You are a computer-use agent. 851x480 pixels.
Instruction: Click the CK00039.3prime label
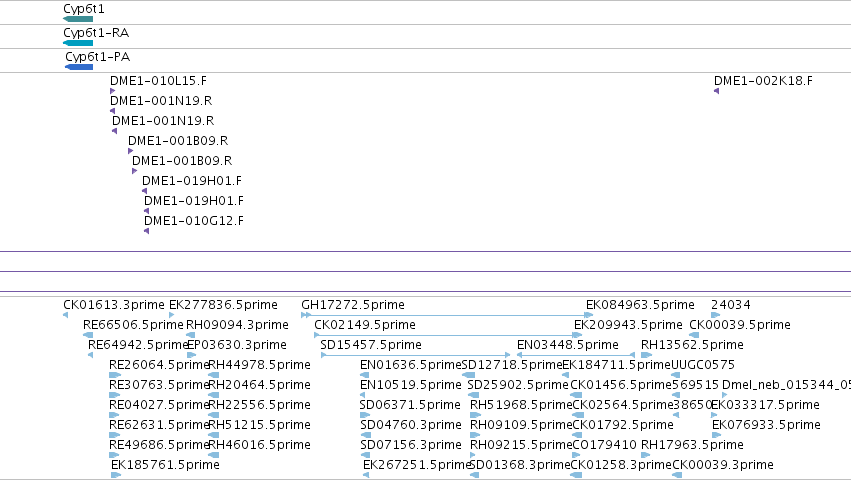click(x=723, y=465)
